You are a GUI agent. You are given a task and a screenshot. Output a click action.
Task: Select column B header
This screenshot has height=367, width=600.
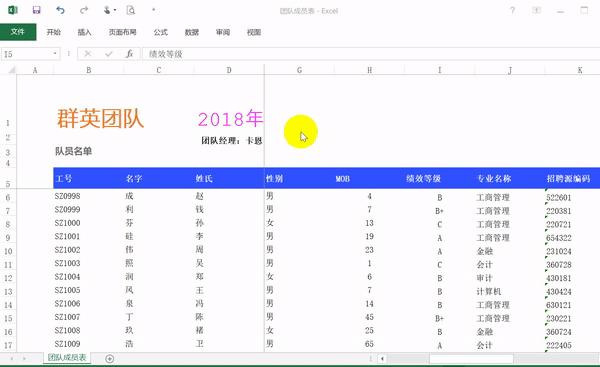click(x=88, y=70)
